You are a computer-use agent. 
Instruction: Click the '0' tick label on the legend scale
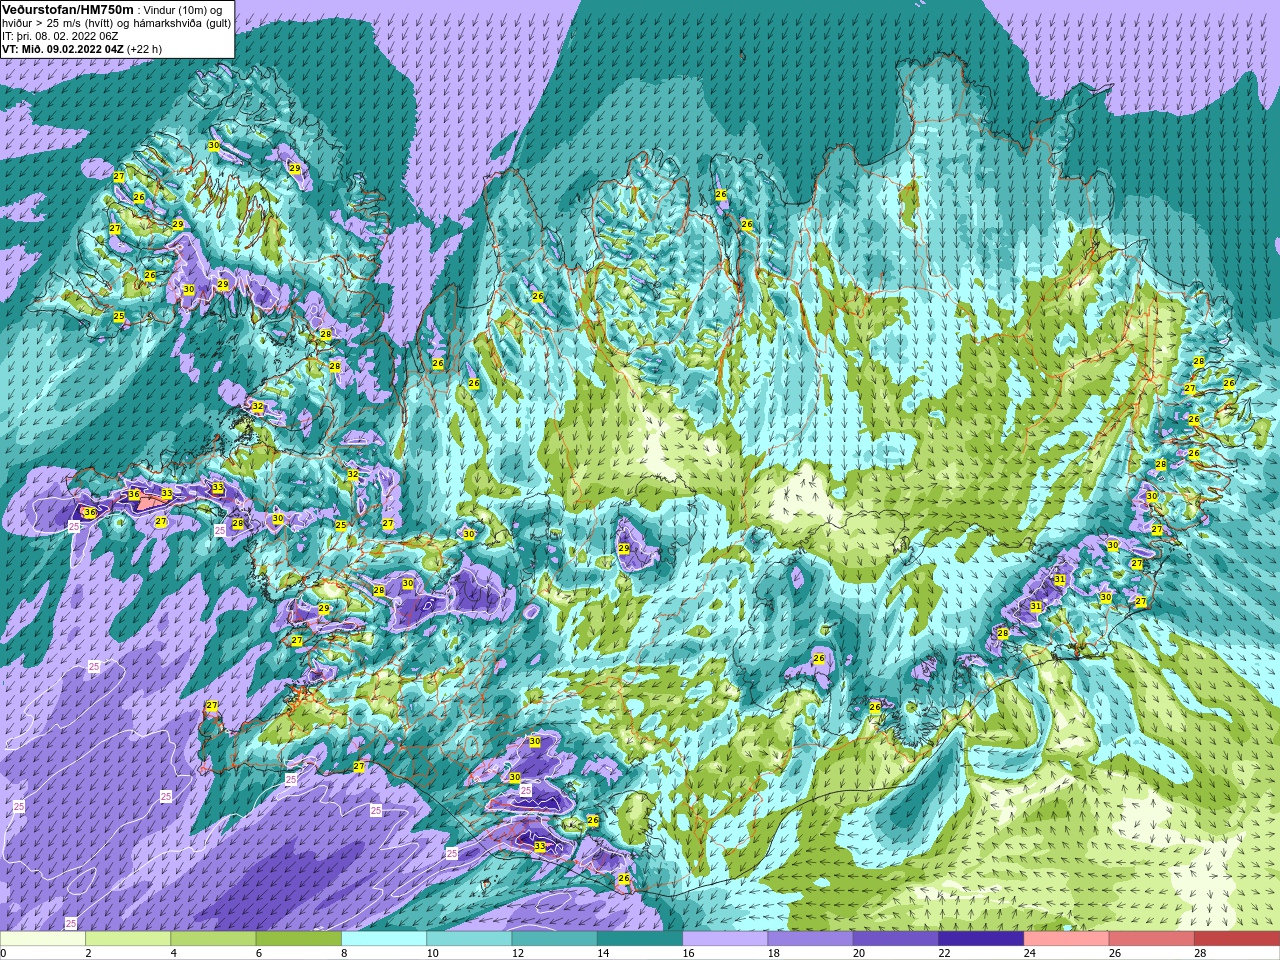(3, 953)
